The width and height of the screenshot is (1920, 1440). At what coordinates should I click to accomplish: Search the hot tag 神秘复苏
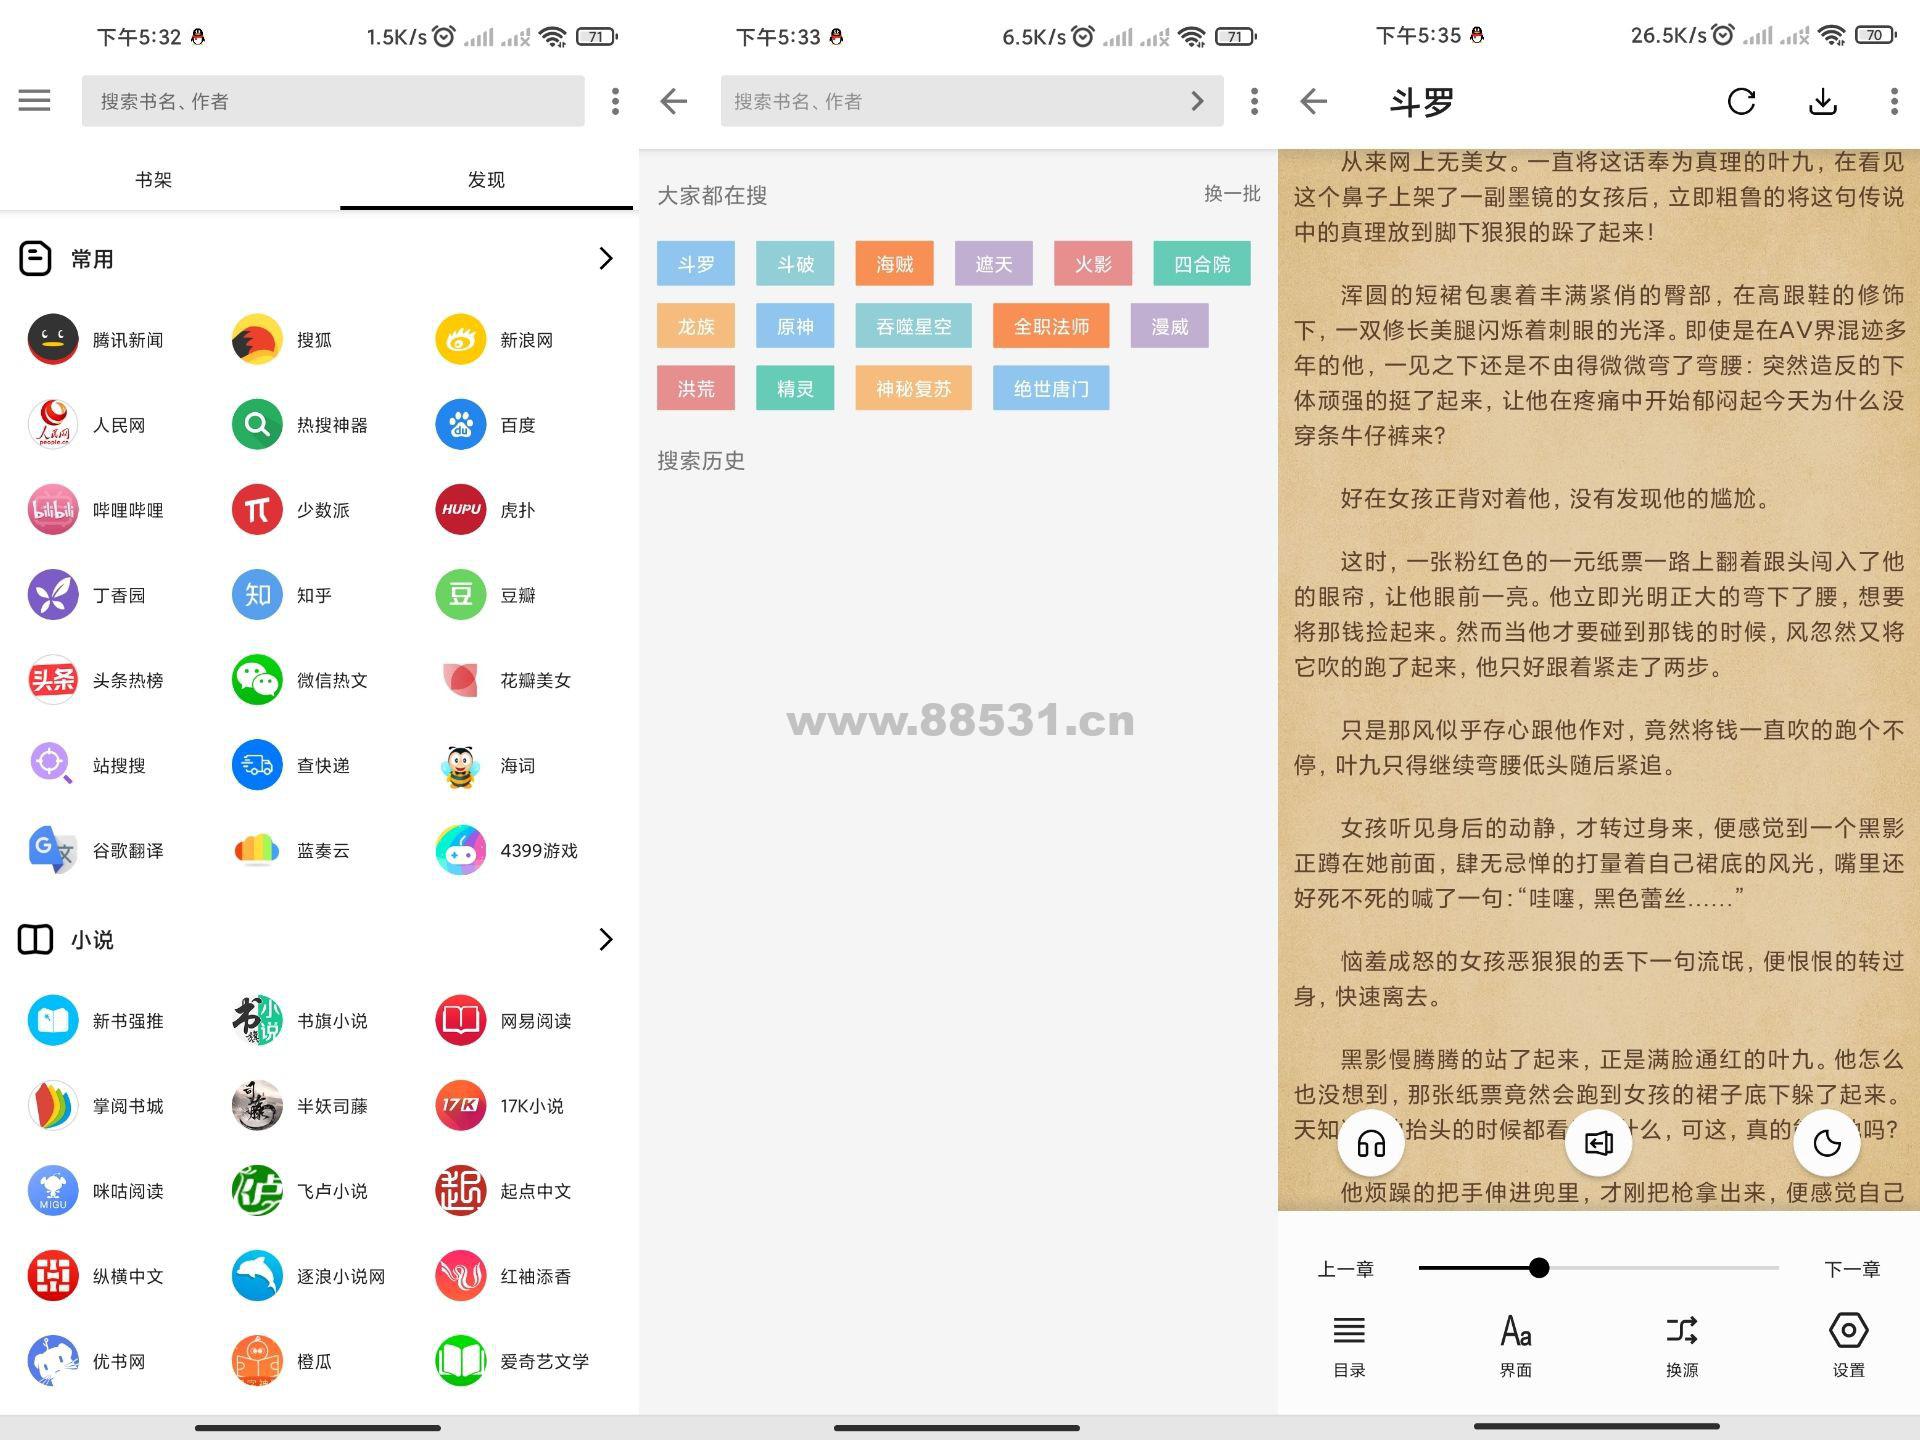click(x=914, y=388)
